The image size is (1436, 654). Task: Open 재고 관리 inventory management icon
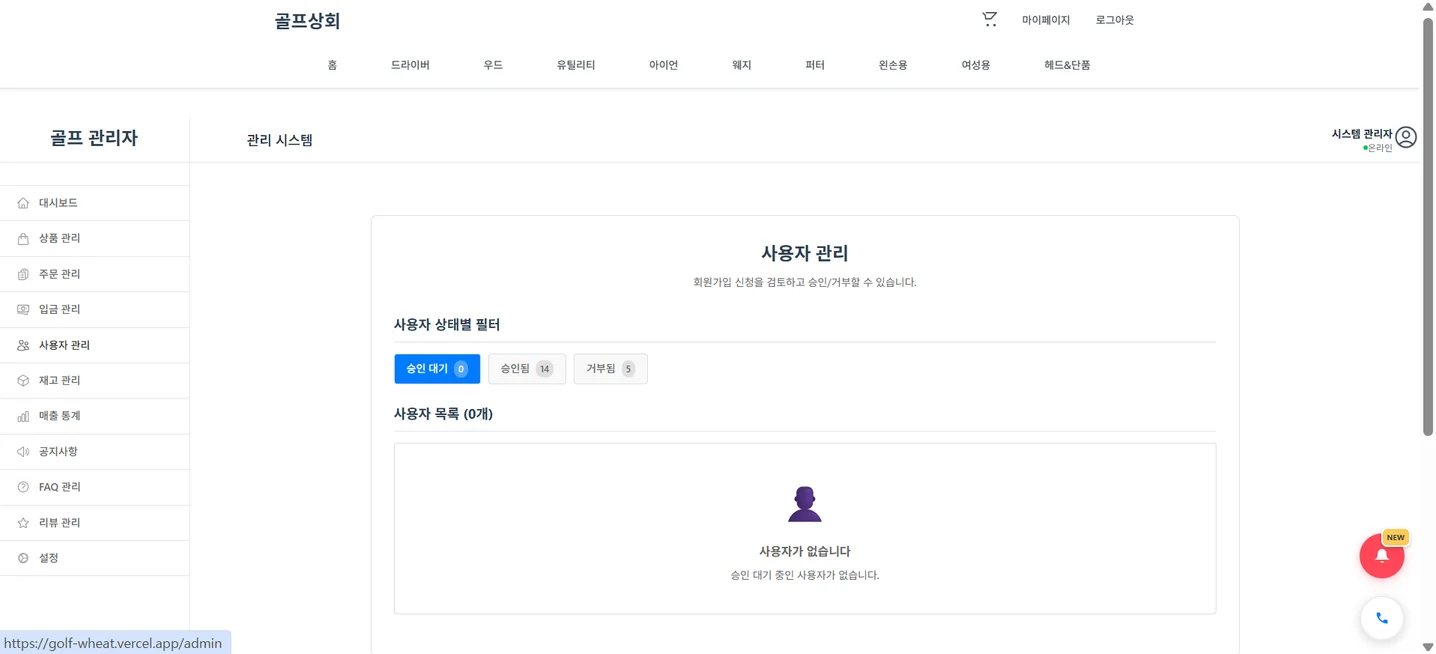coord(22,380)
